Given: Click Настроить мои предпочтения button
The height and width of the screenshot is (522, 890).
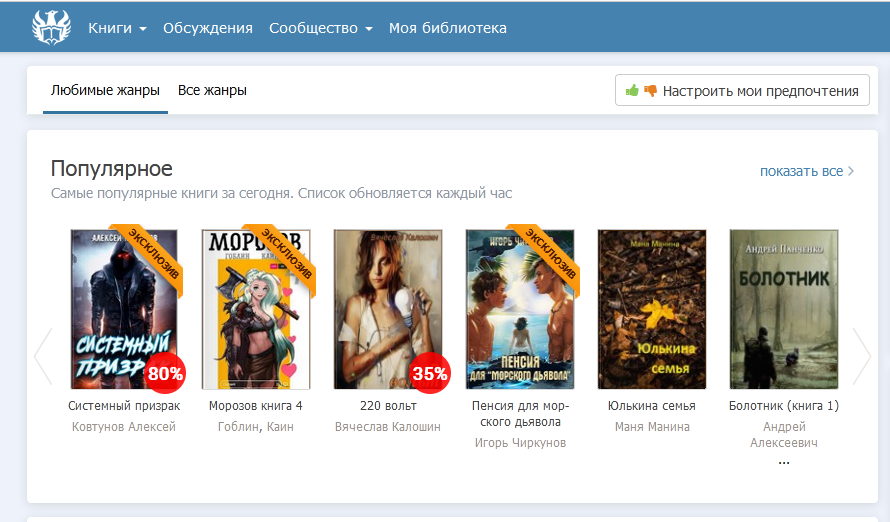Looking at the screenshot, I should coord(742,90).
